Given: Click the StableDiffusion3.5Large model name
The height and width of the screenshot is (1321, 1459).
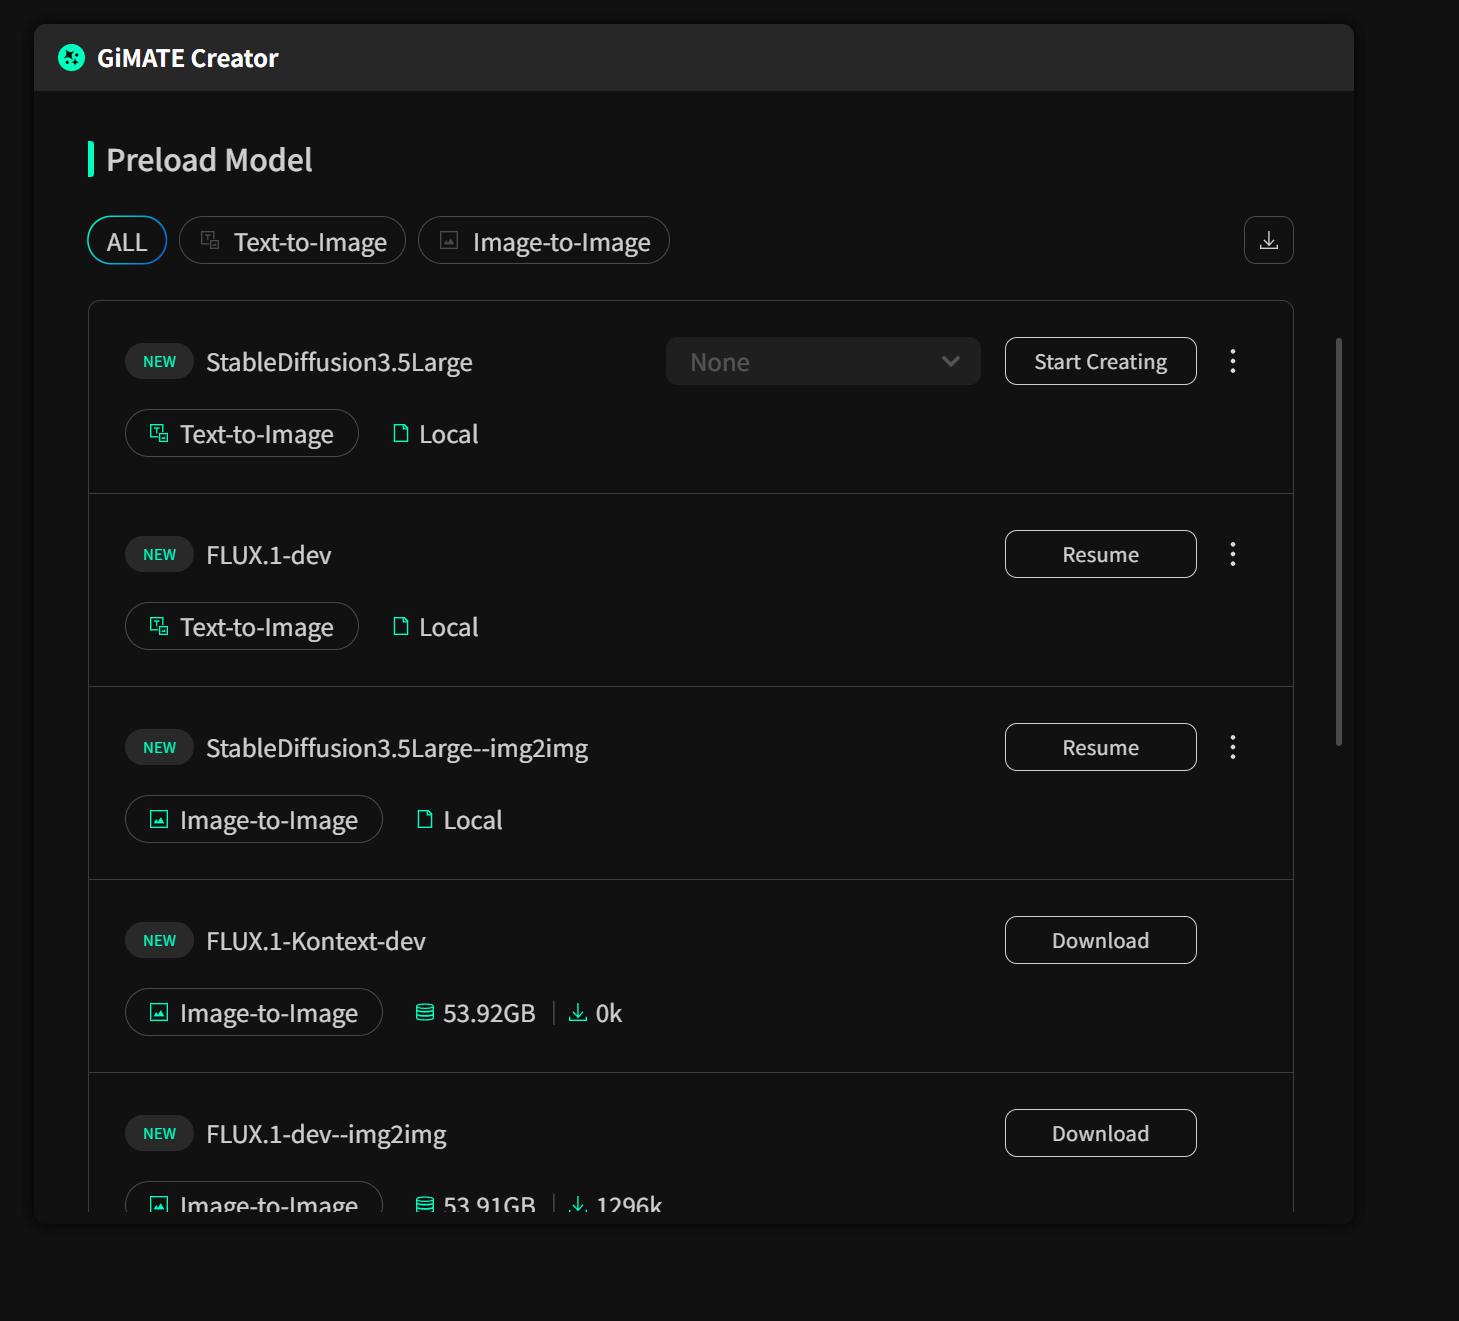Looking at the screenshot, I should tap(339, 362).
